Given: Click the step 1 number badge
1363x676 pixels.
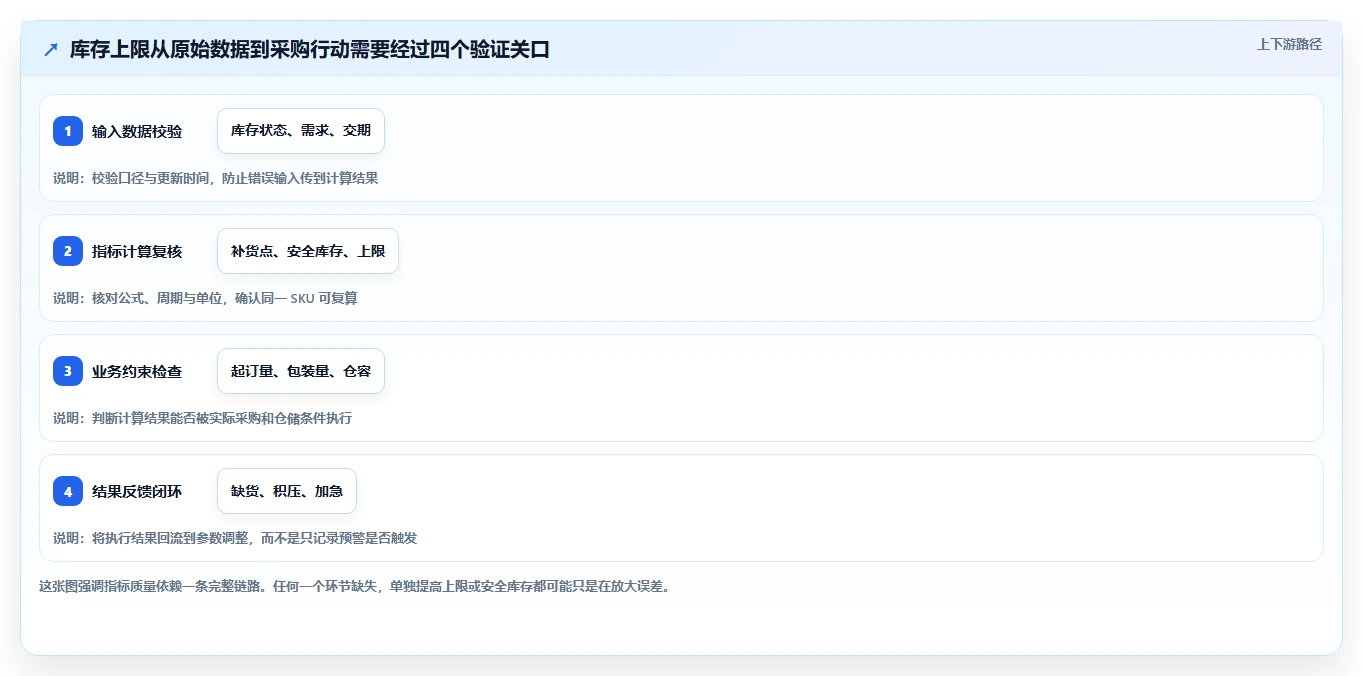Looking at the screenshot, I should coord(68,131).
